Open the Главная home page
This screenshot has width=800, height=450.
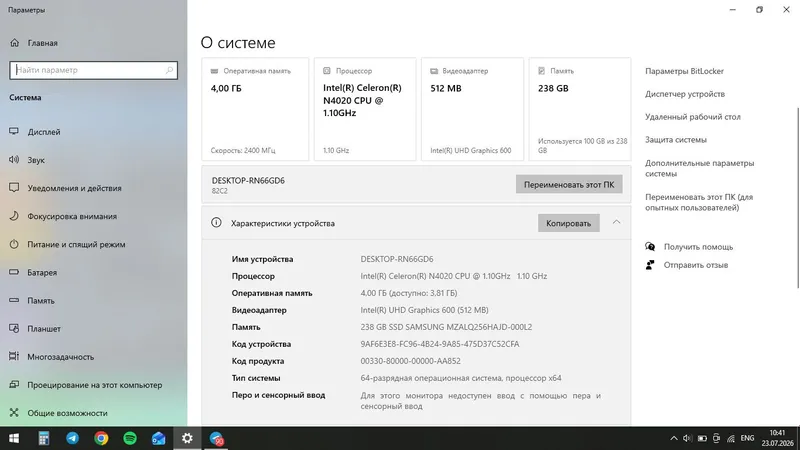click(34, 43)
